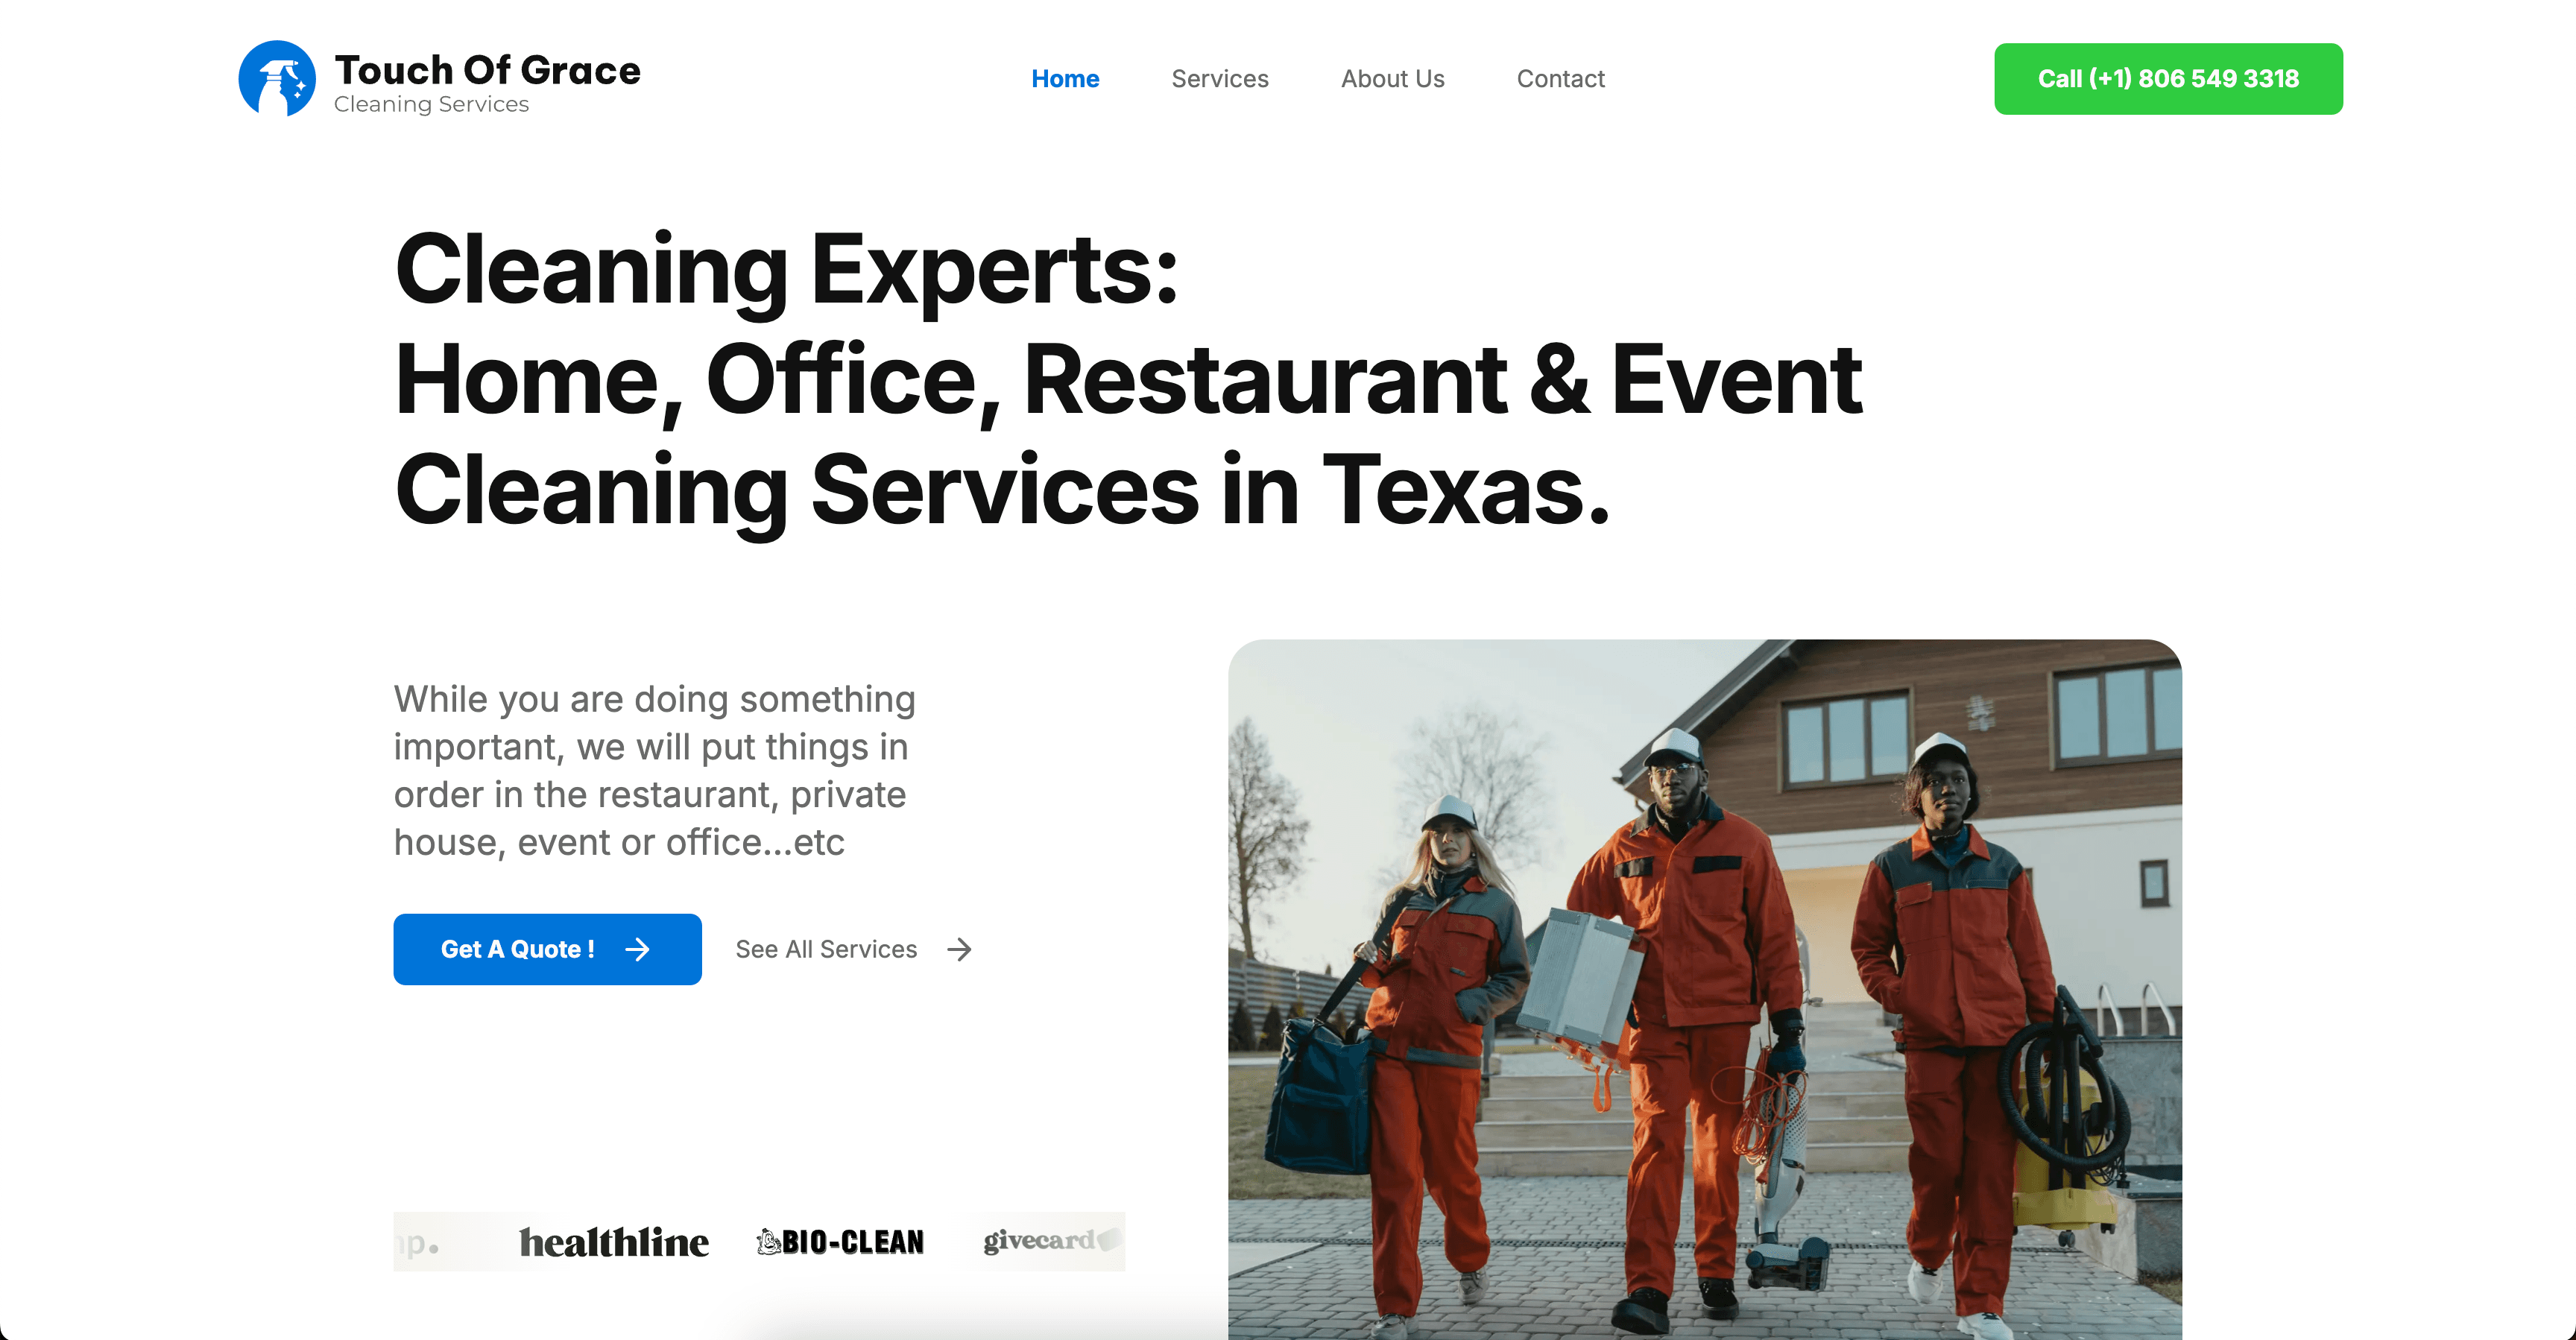
Task: Click the blue Get A Quote button
Action: (x=547, y=949)
